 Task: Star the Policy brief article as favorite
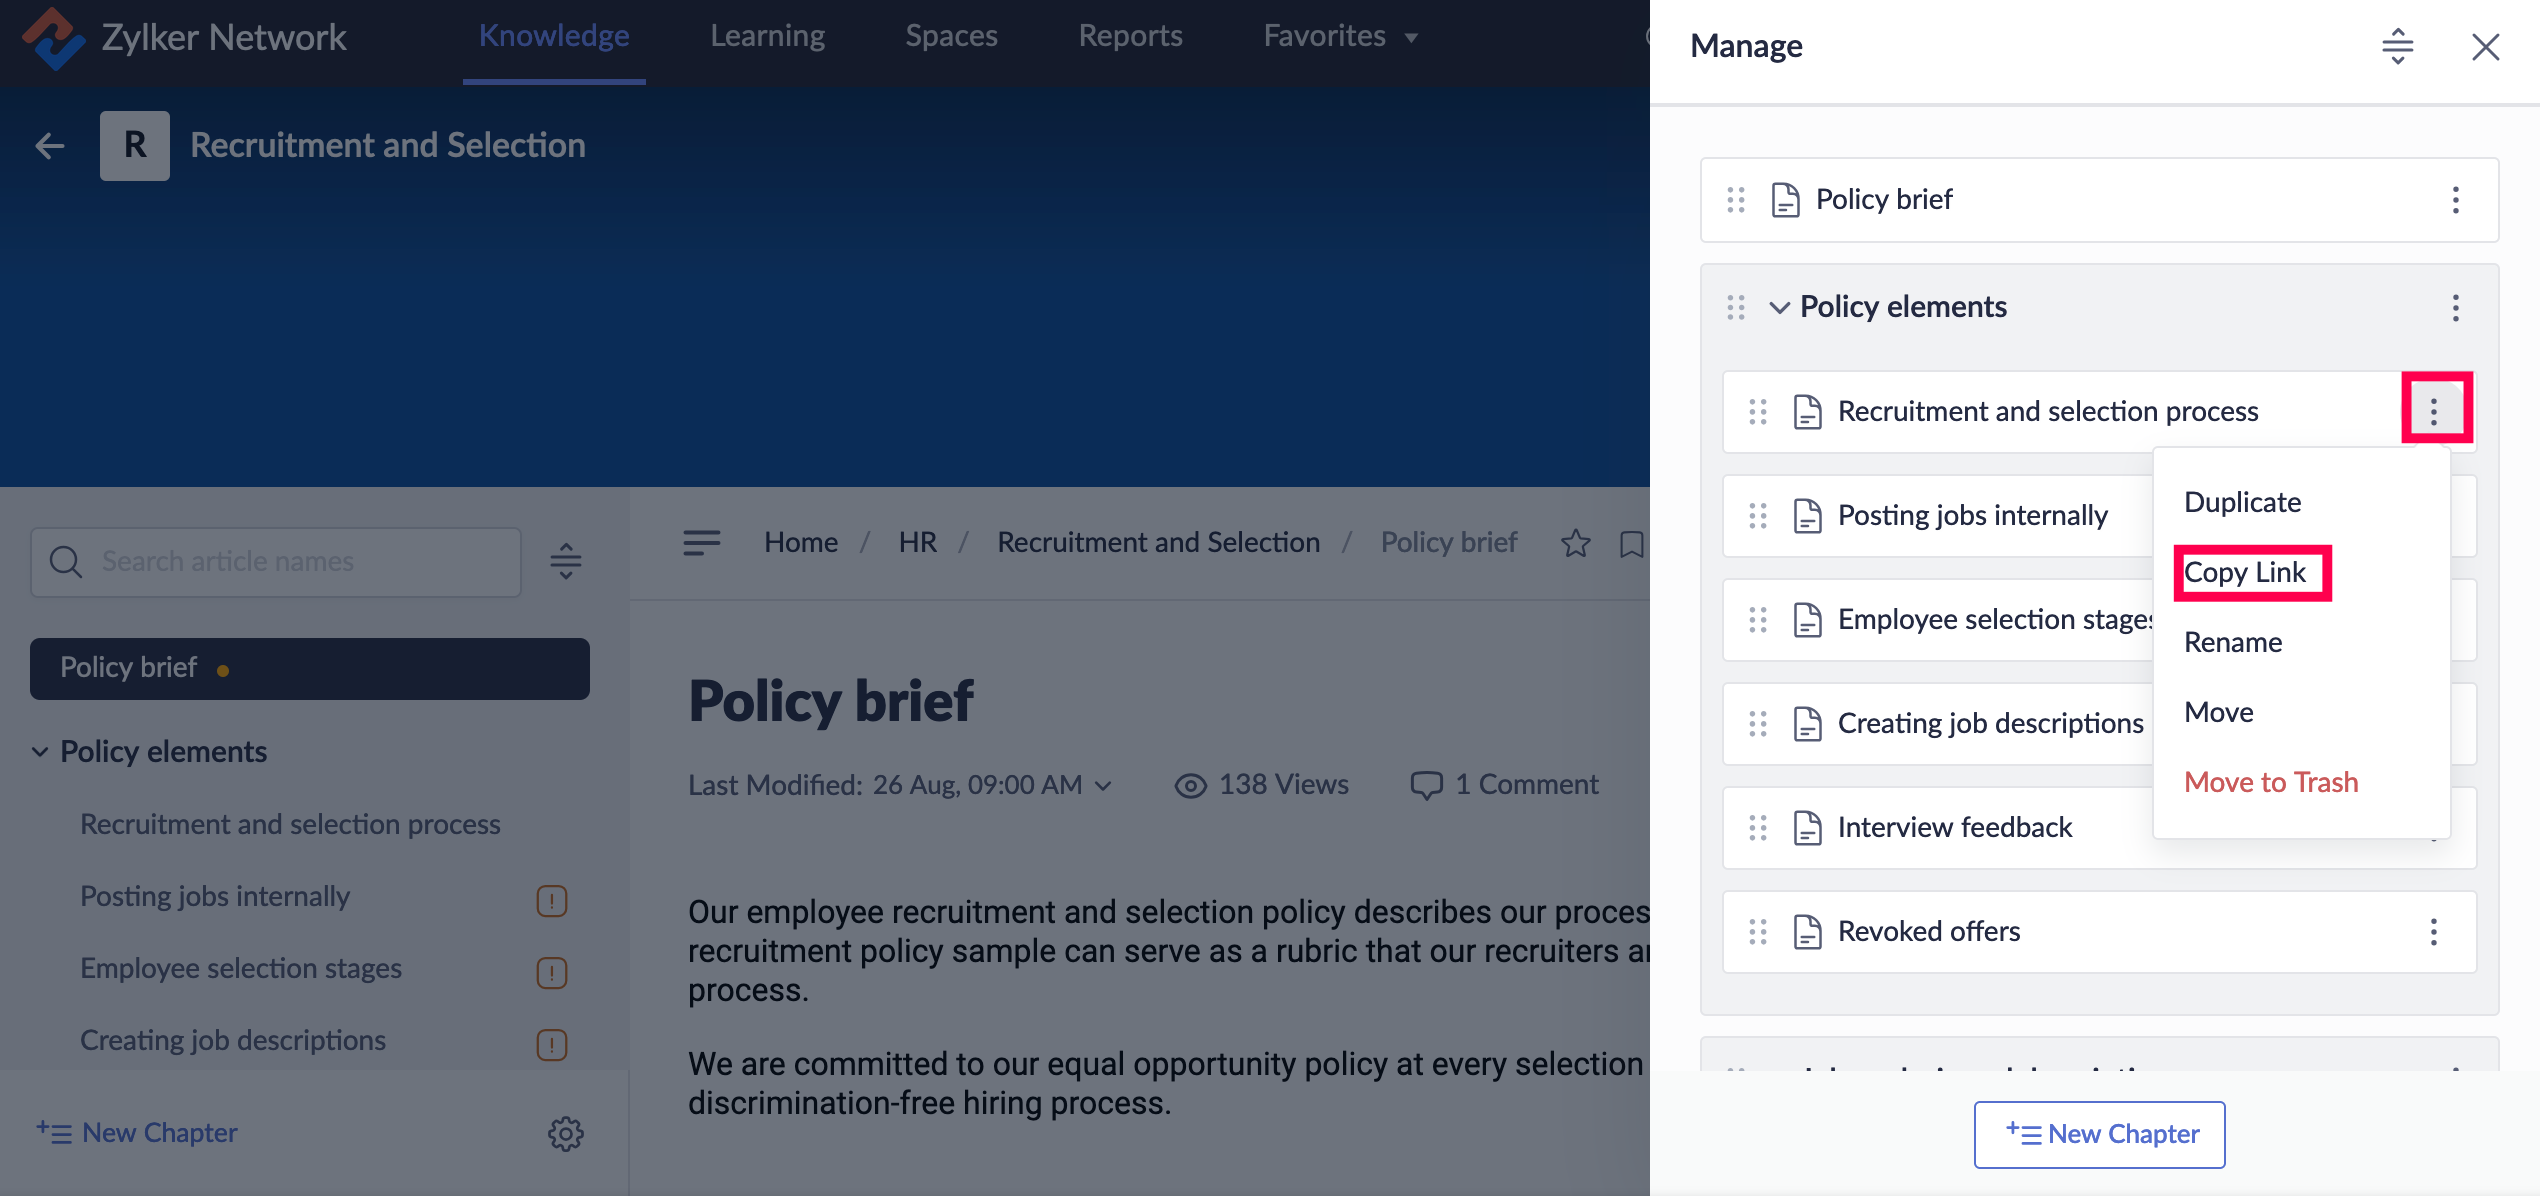click(1576, 543)
